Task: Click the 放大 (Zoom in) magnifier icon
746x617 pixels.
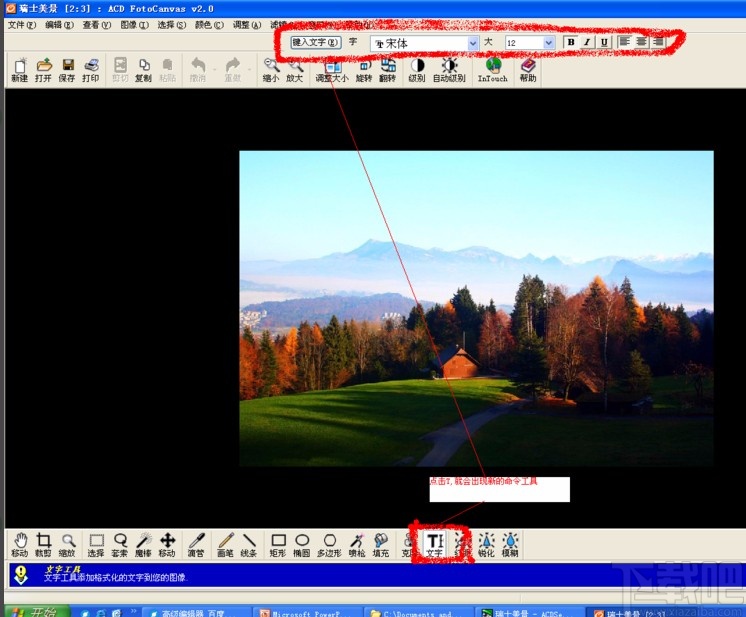Action: point(294,70)
